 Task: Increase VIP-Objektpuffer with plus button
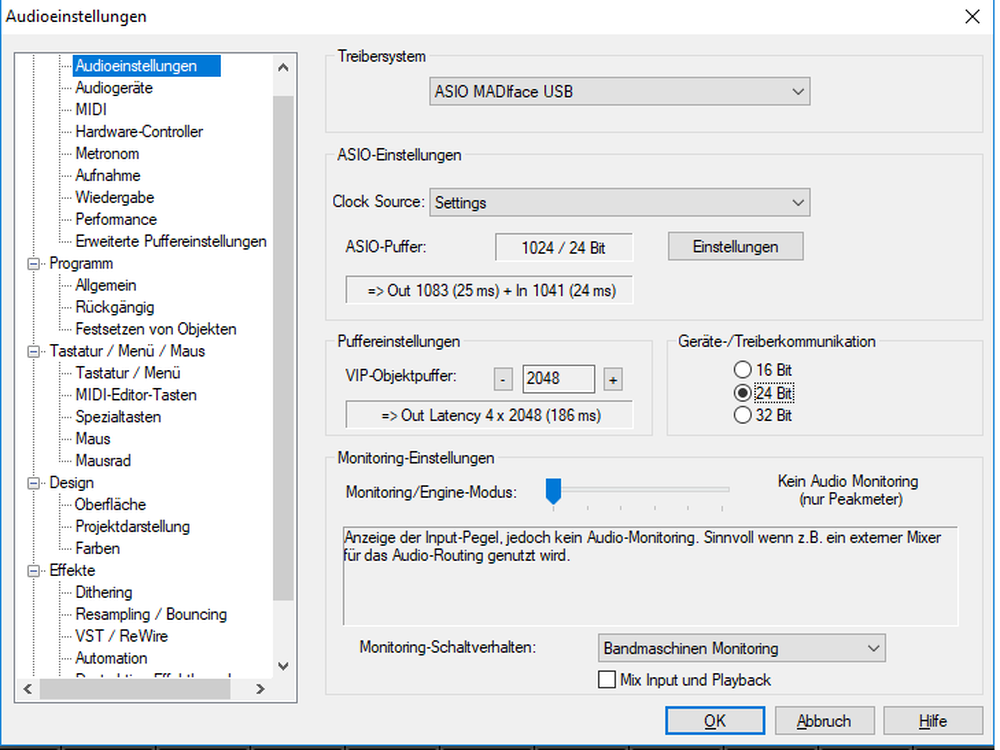[613, 380]
